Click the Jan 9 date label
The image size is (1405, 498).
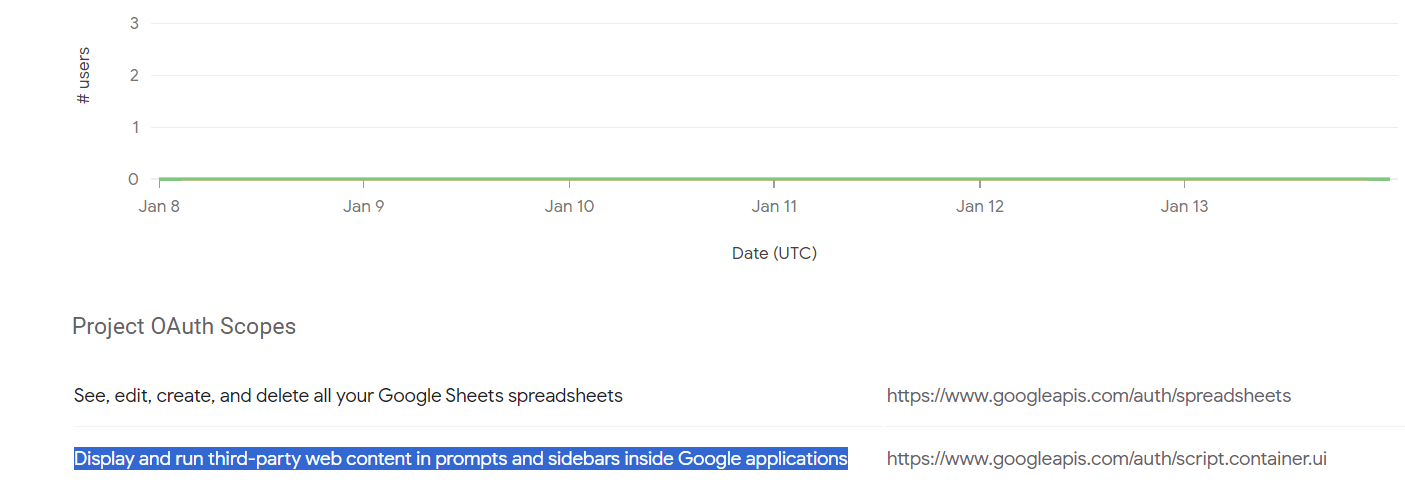tap(363, 206)
